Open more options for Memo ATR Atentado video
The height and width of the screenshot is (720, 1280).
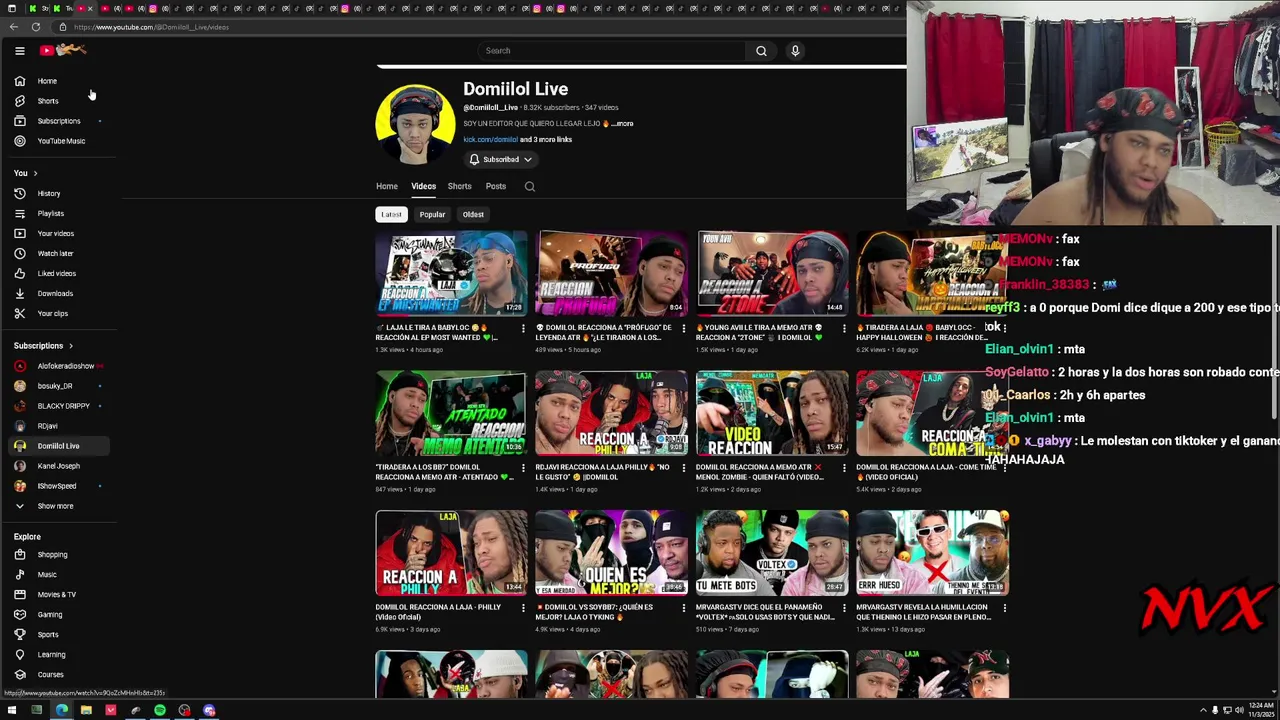coord(523,468)
